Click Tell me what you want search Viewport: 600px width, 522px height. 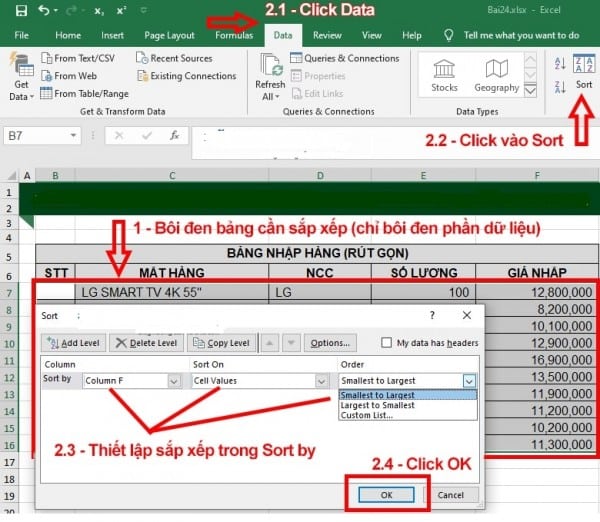tap(521, 35)
